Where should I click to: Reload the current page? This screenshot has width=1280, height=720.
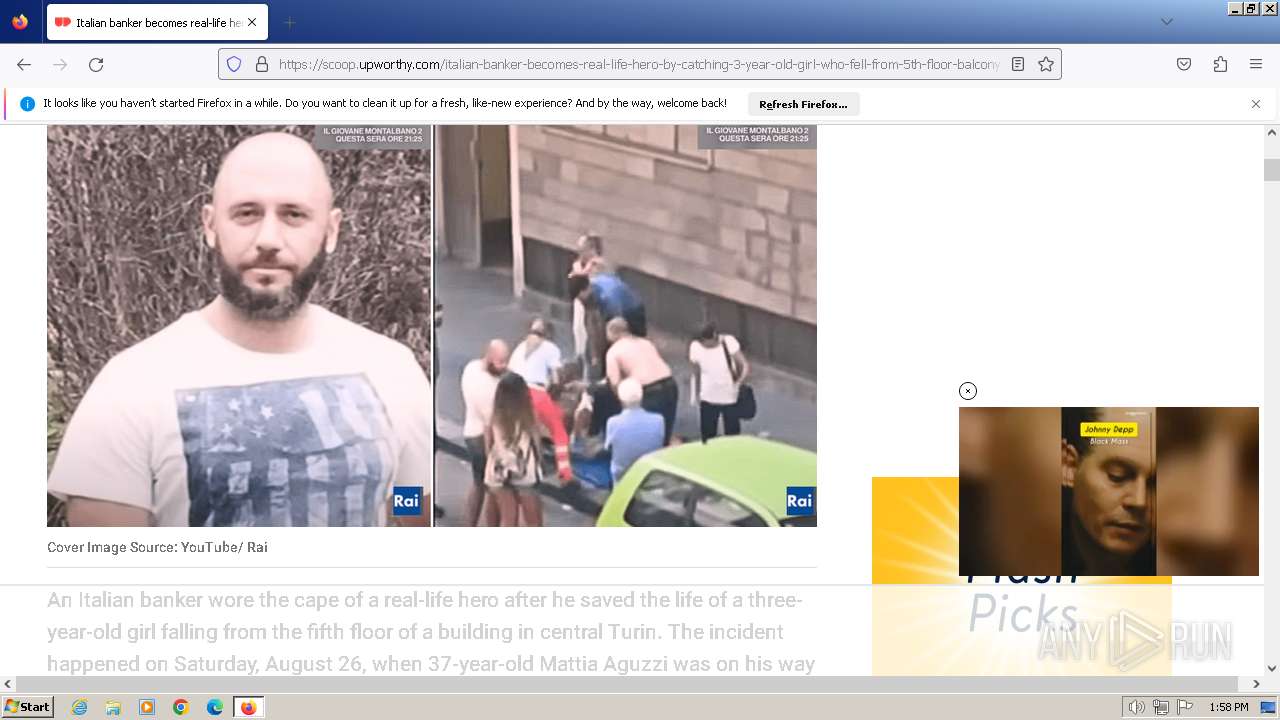point(96,64)
